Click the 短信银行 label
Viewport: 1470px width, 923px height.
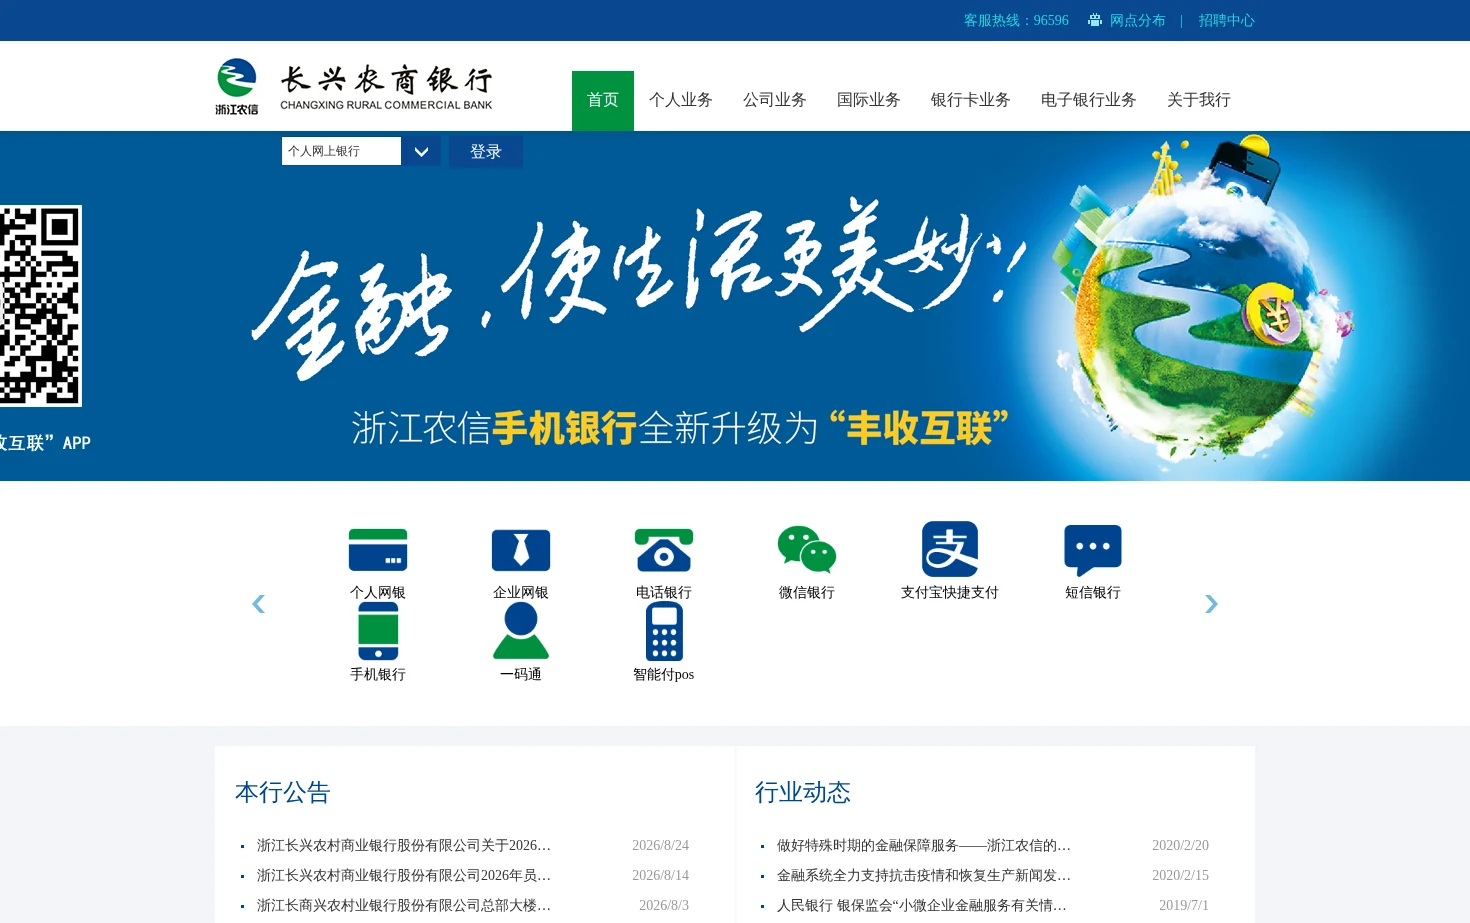(x=1093, y=593)
